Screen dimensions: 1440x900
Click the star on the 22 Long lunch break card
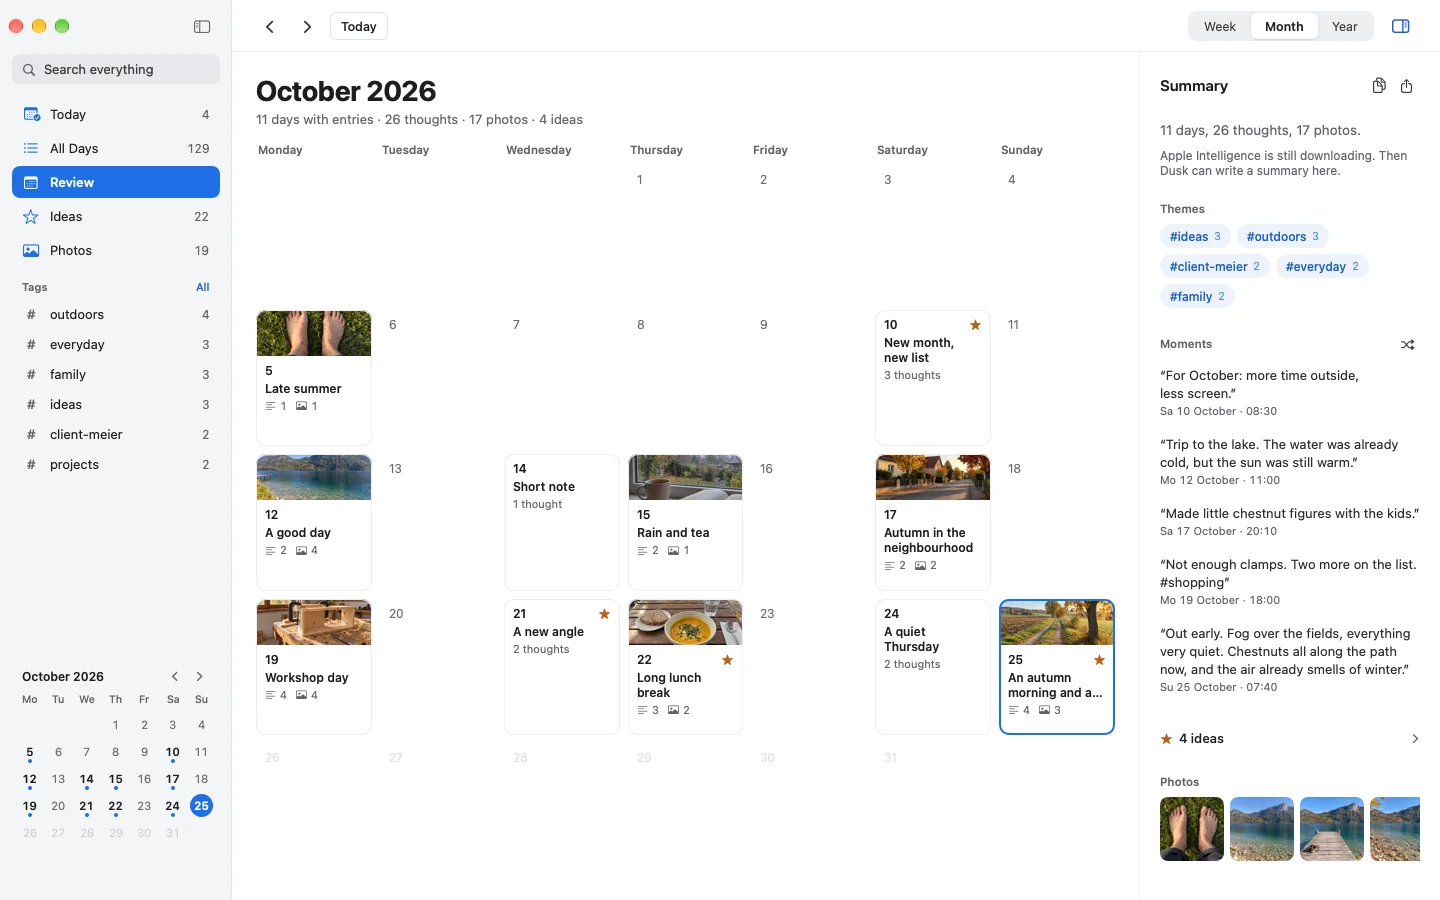click(728, 660)
